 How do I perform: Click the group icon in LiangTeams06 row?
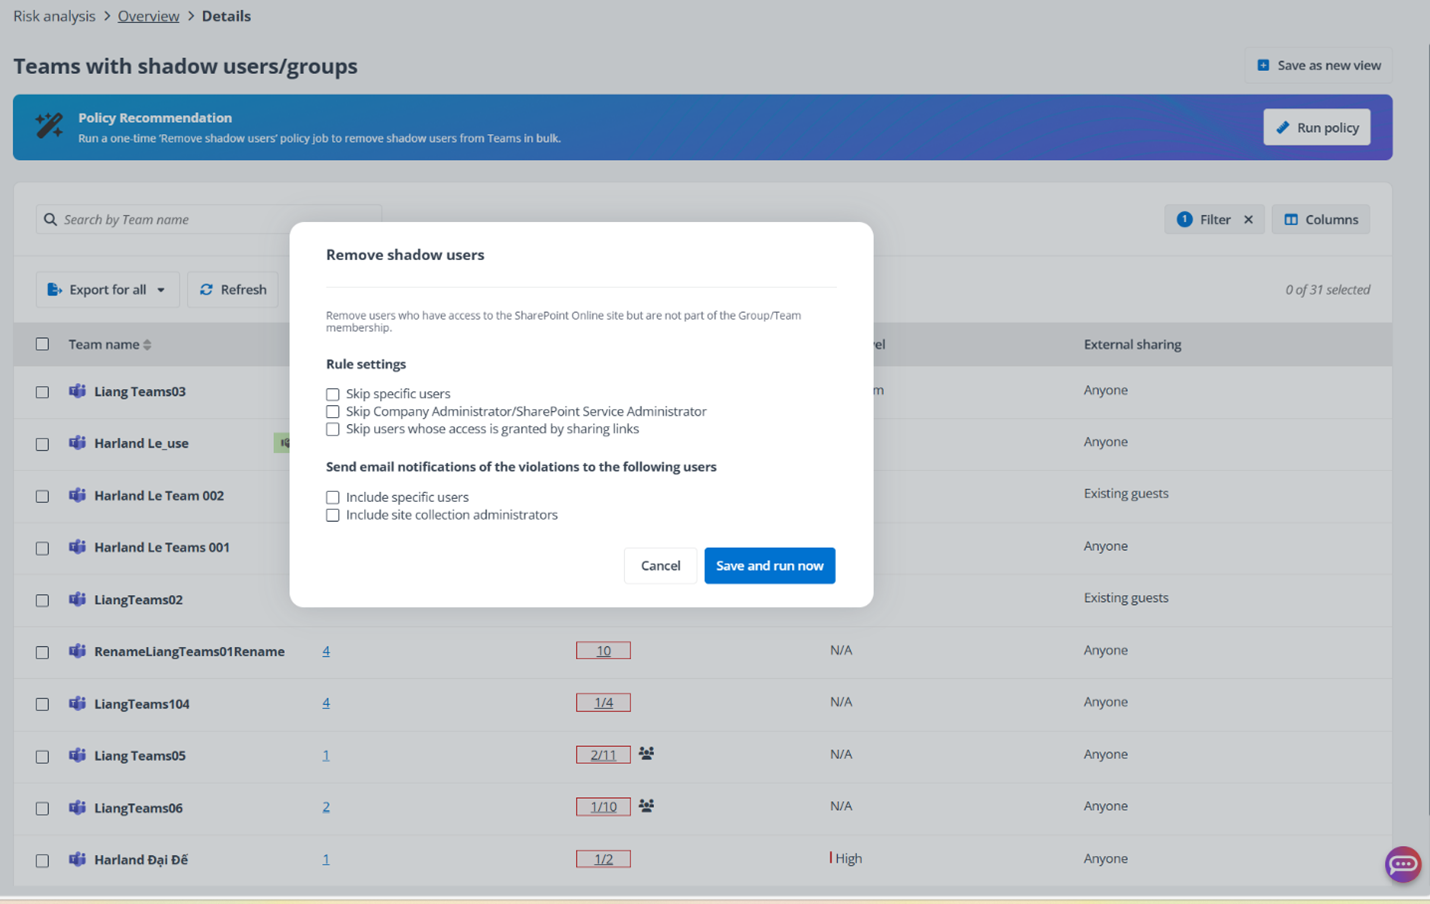(x=646, y=806)
